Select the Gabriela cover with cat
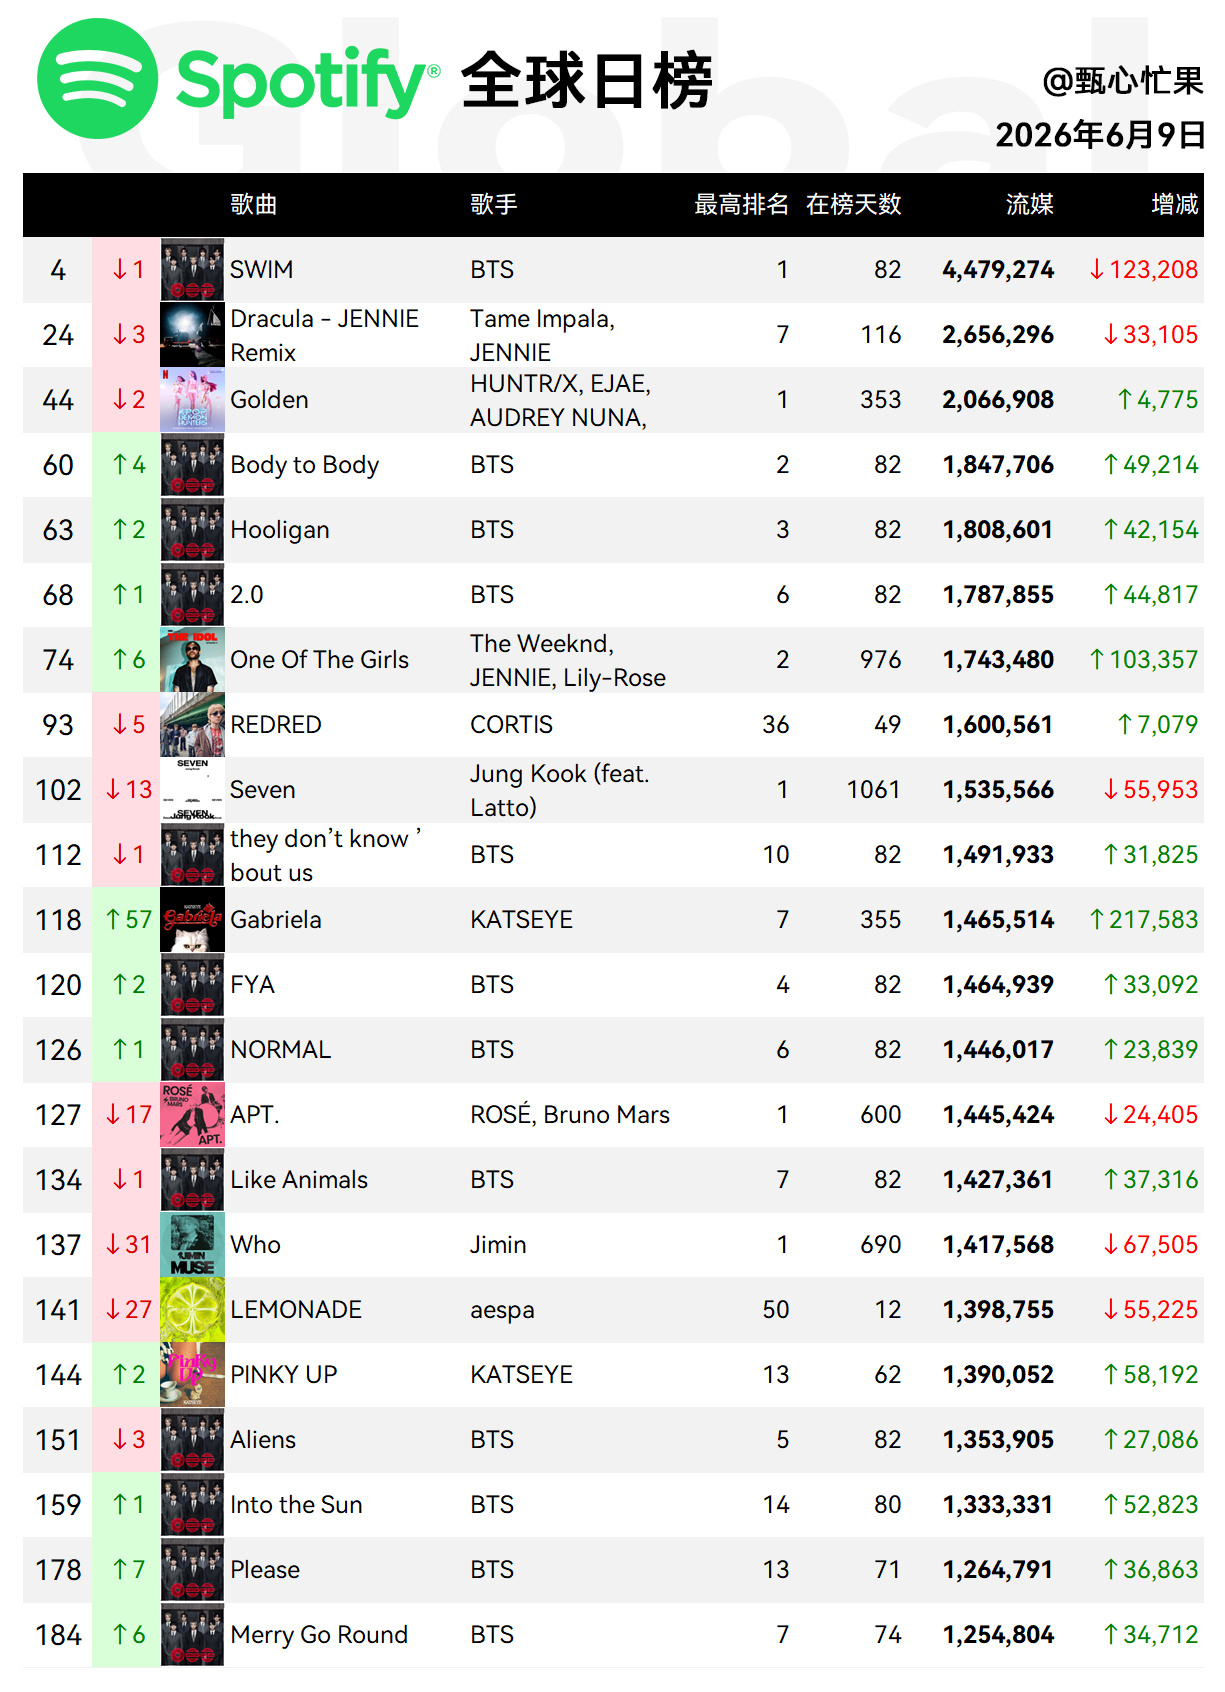 coord(193,920)
